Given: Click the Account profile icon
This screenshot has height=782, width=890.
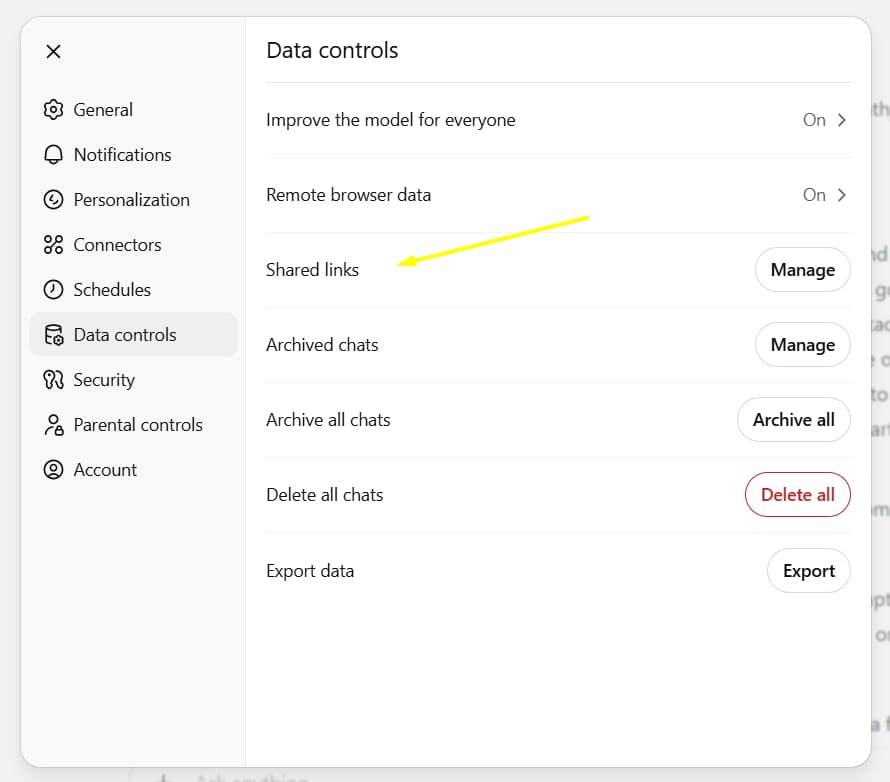Looking at the screenshot, I should point(53,470).
